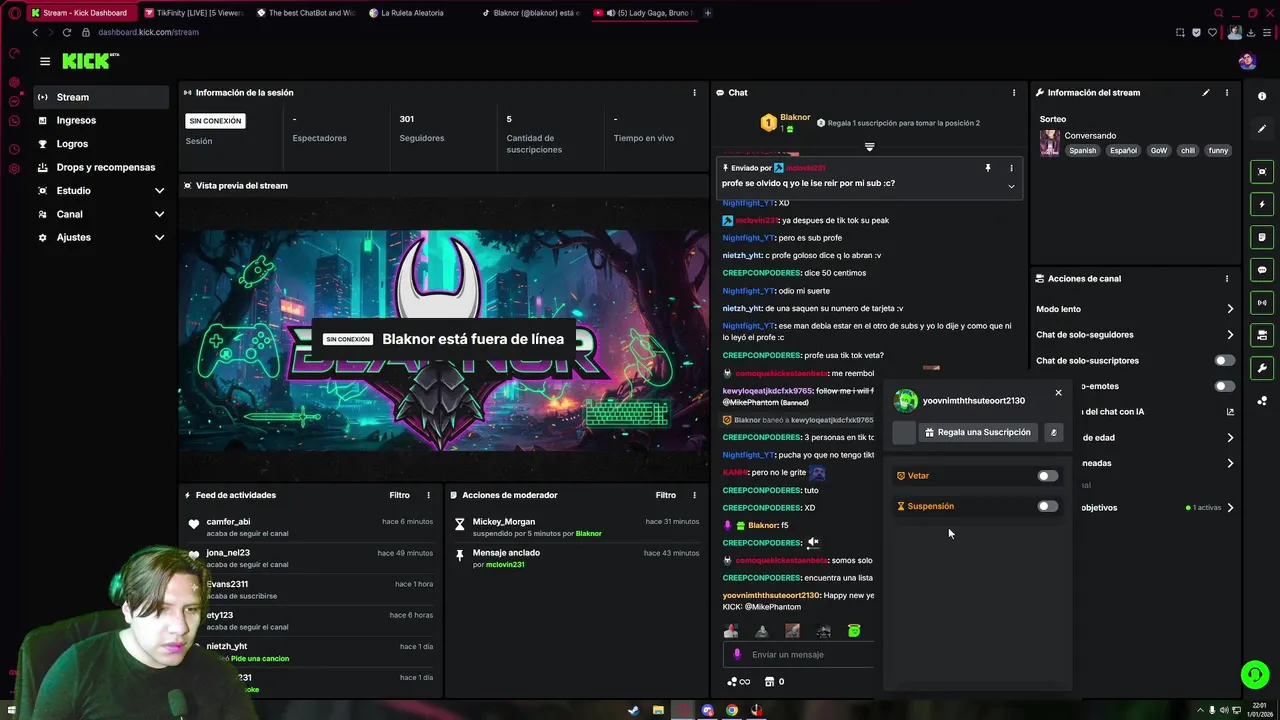Toggle the chat widget icon in right toolbar
The height and width of the screenshot is (720, 1280).
(1262, 270)
